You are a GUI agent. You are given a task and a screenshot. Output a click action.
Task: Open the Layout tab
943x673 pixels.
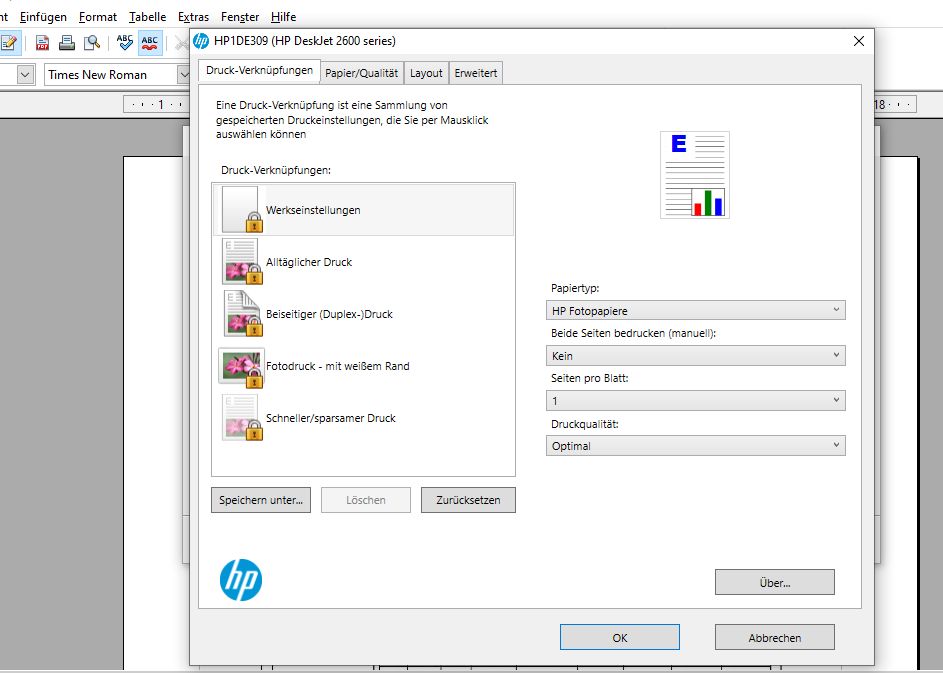point(426,73)
